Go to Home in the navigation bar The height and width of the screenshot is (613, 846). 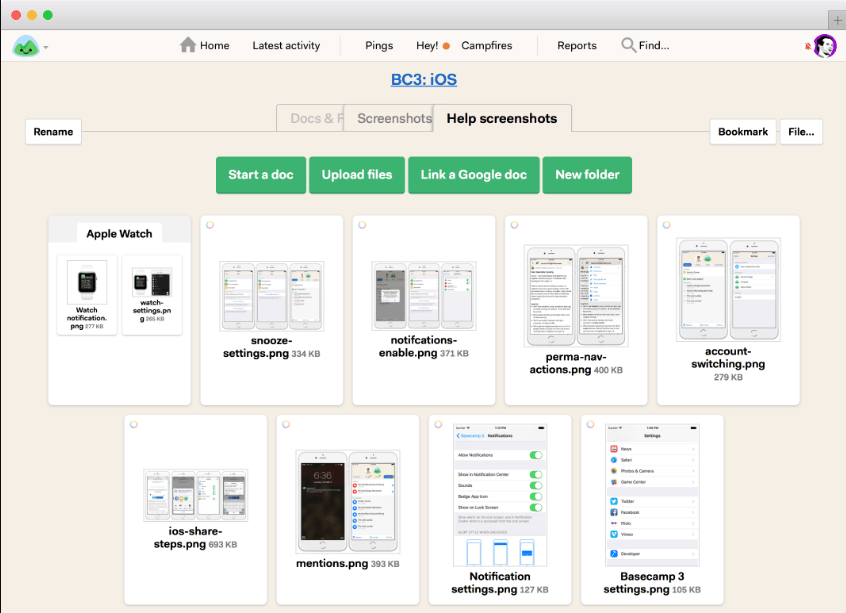205,45
